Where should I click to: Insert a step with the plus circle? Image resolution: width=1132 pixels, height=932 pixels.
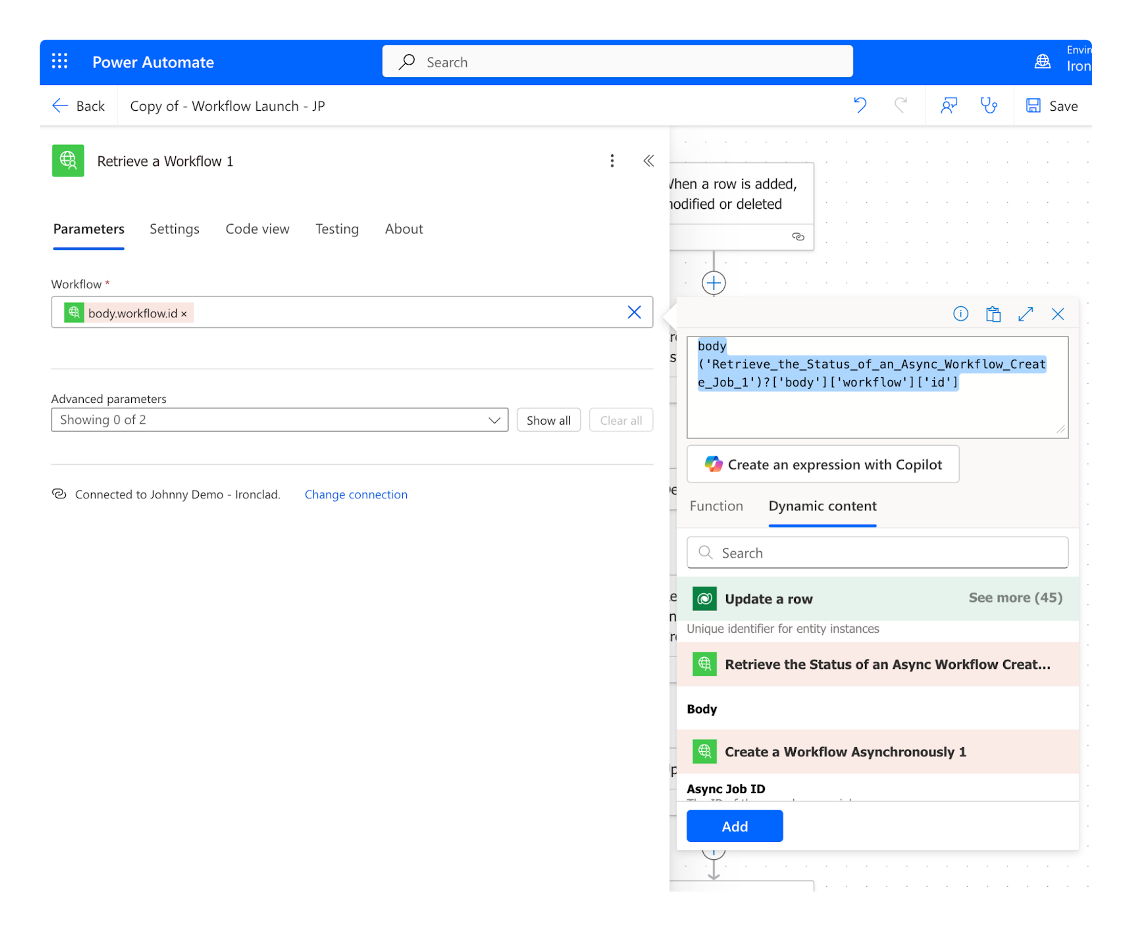[x=713, y=283]
